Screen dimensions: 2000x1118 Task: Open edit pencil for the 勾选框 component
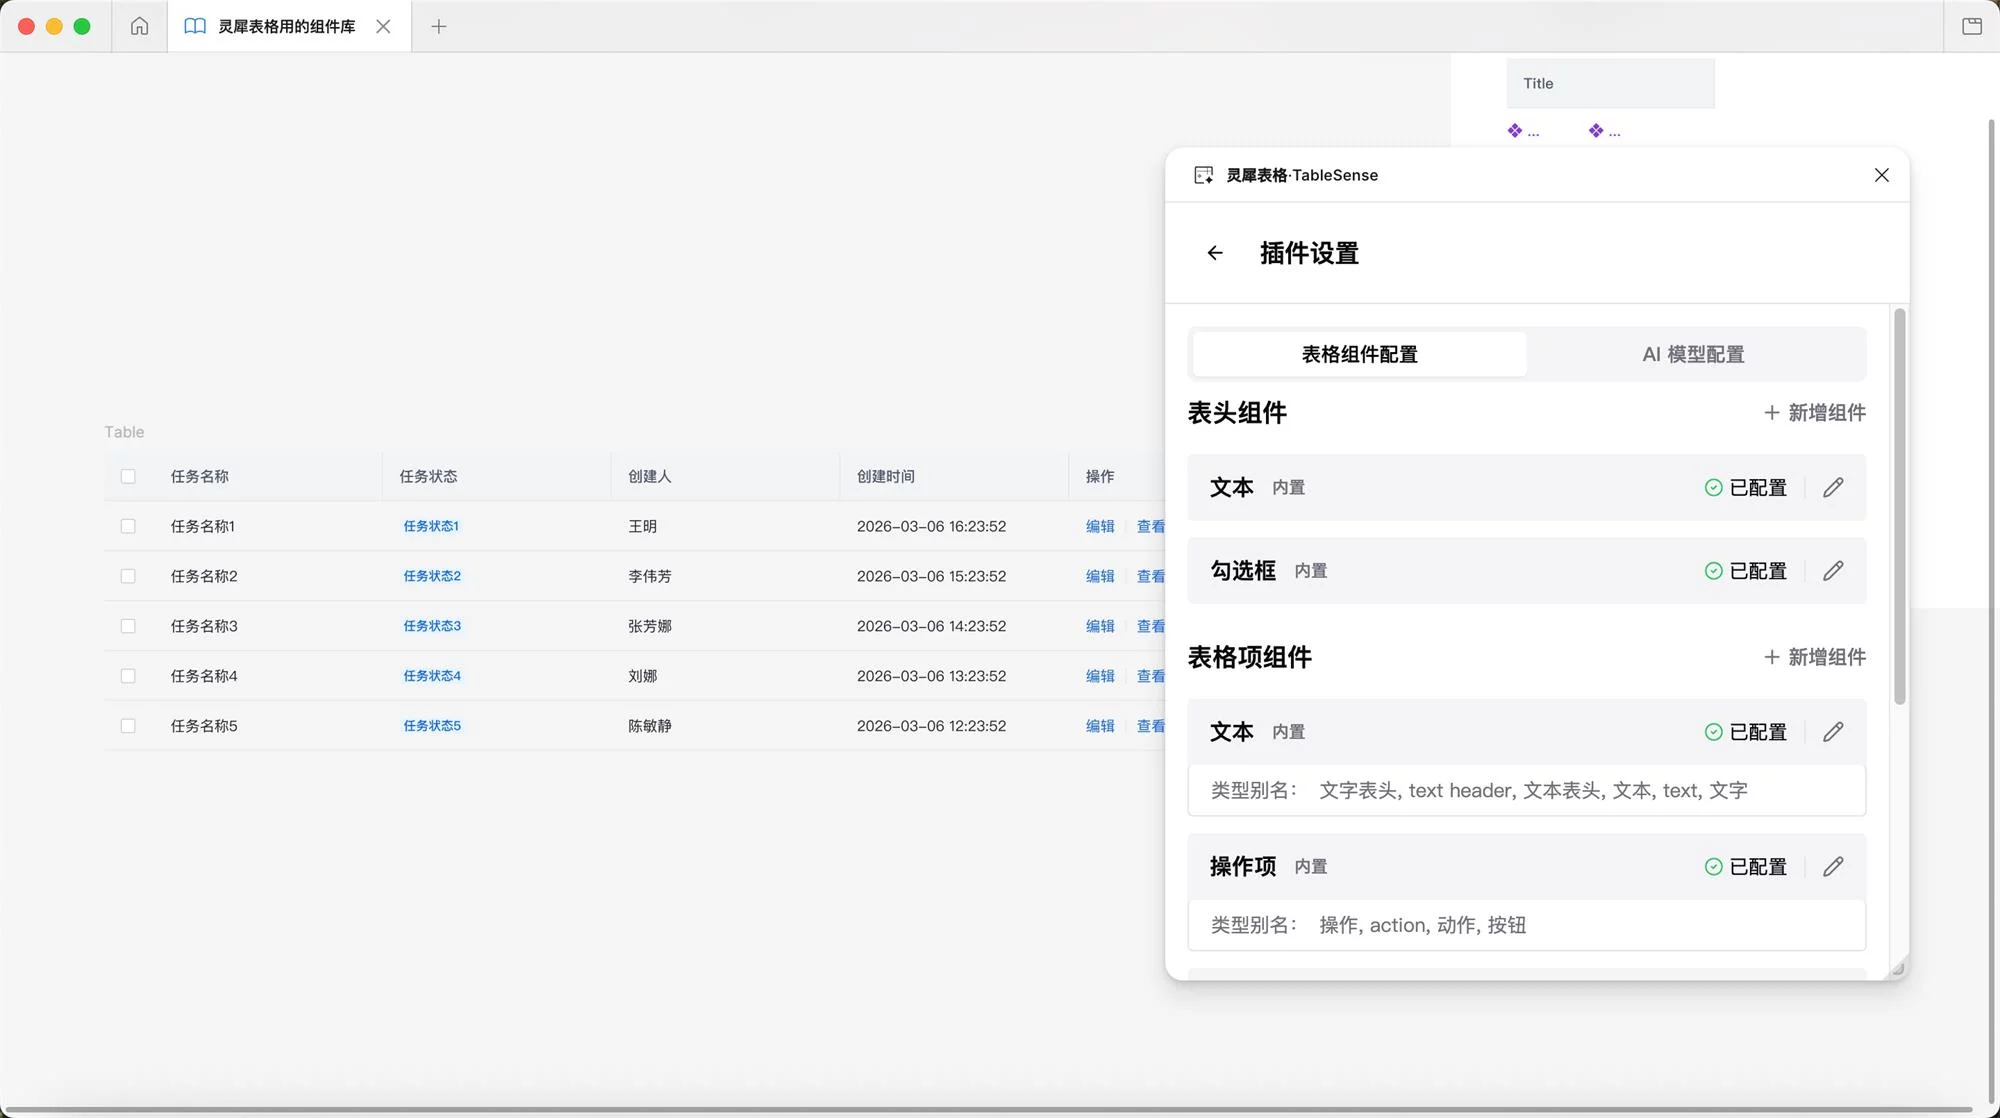[1834, 570]
